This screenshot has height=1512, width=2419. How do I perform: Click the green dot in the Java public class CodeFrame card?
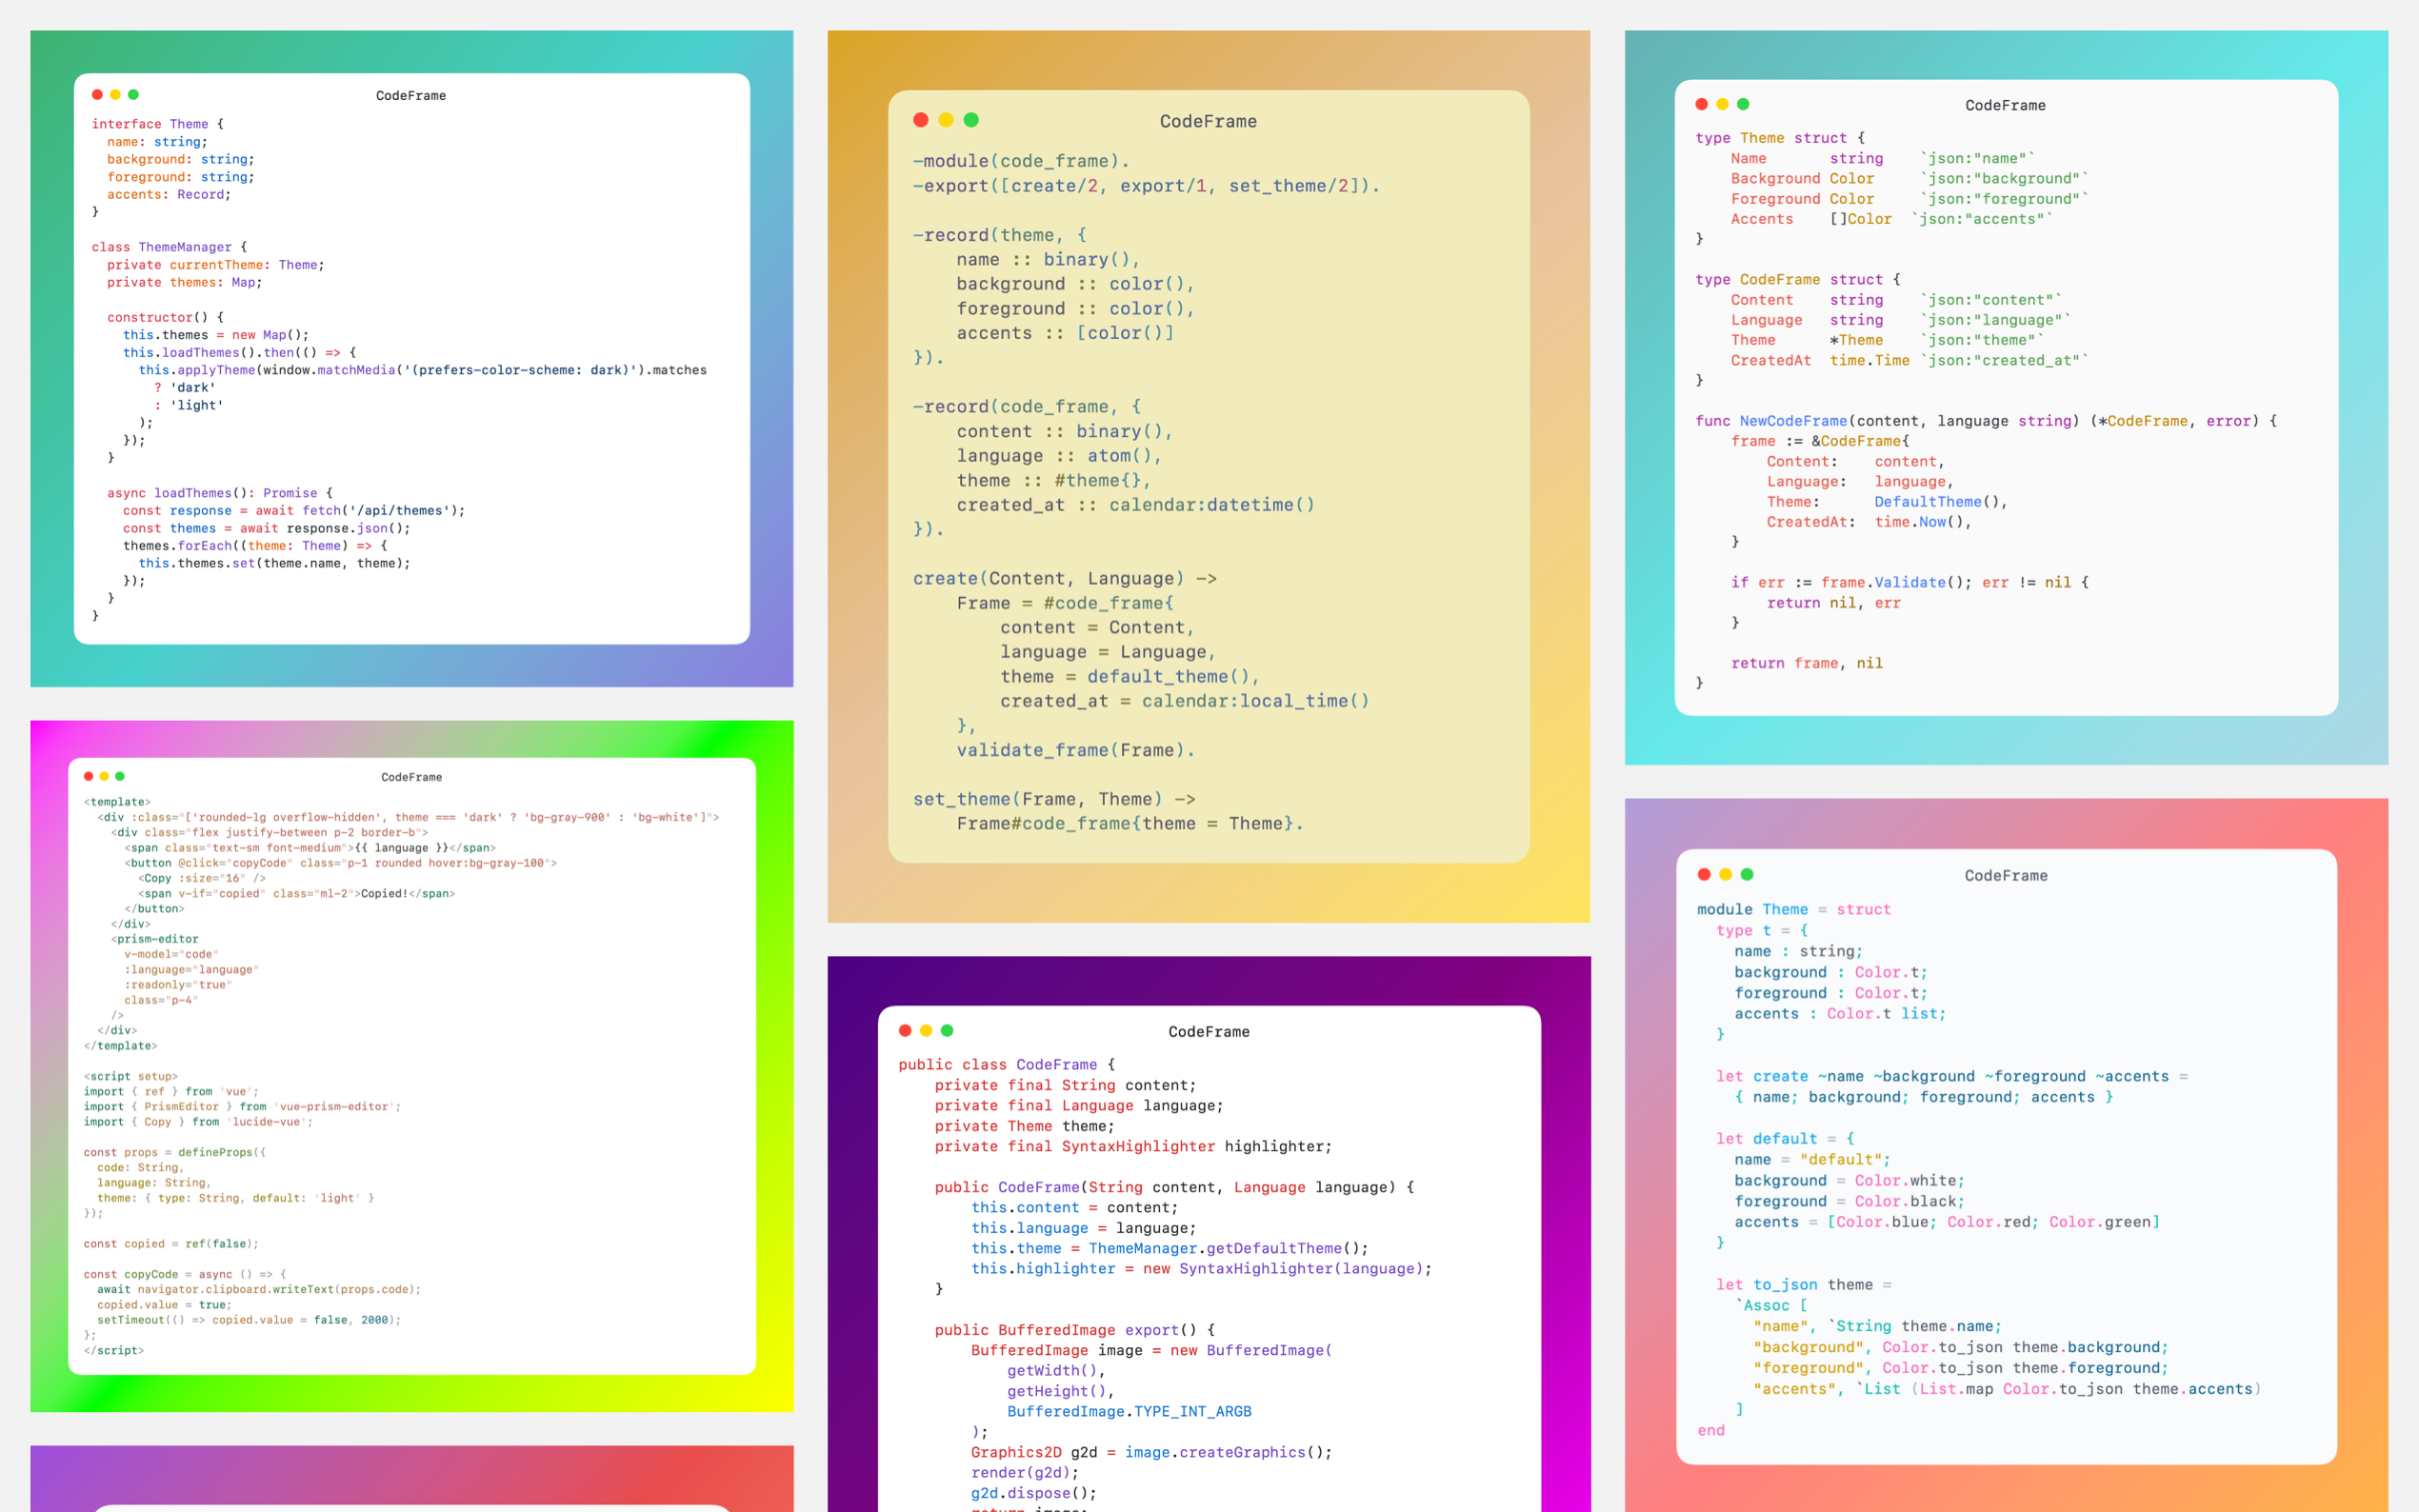947,1030
